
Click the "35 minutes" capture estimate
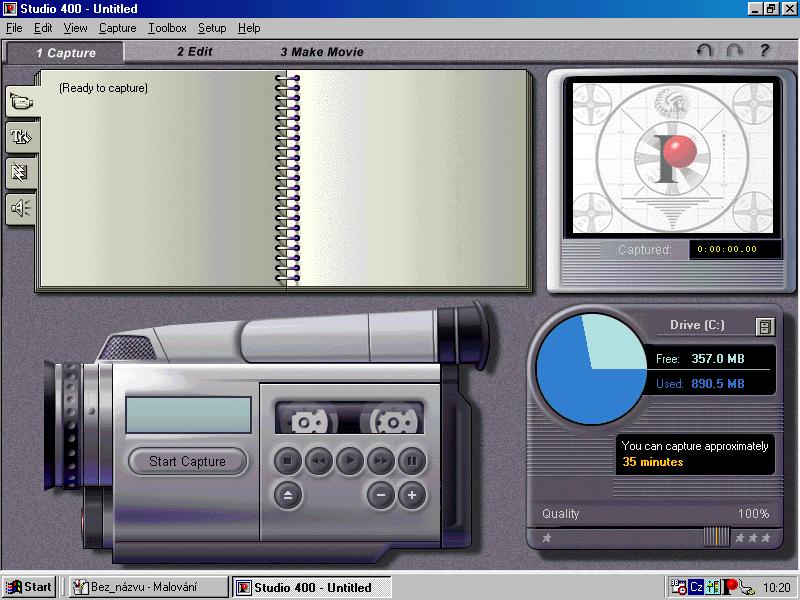[653, 462]
